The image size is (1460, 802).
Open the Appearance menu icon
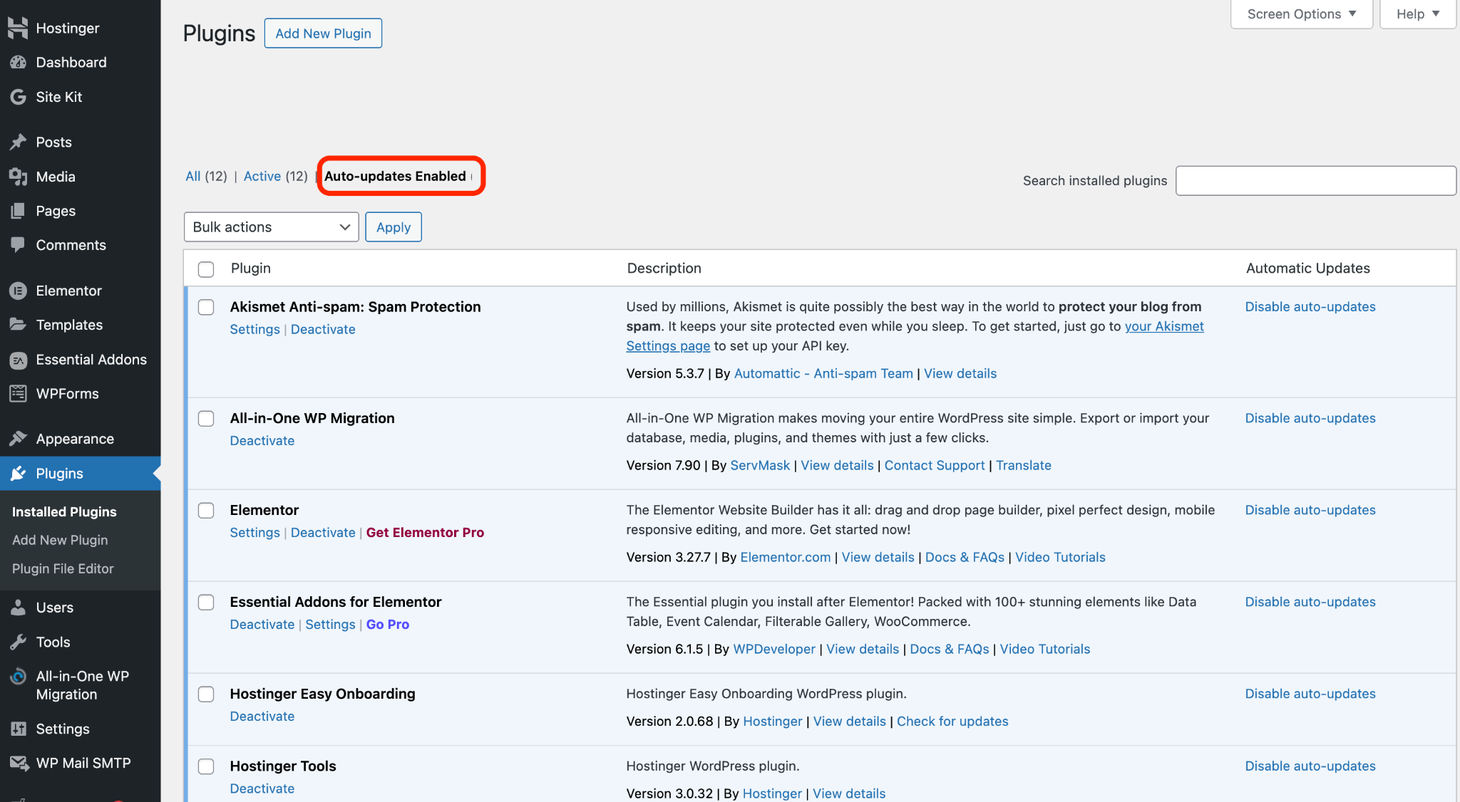point(20,438)
